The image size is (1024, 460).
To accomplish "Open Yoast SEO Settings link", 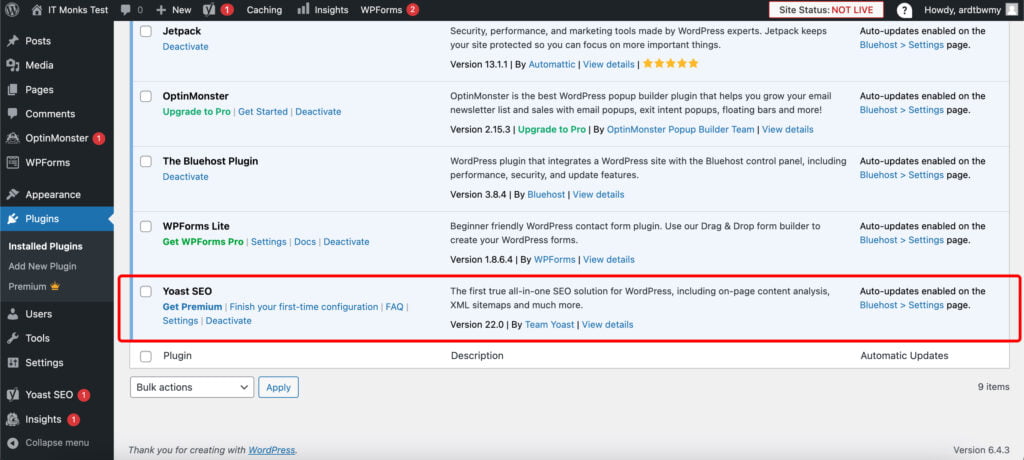I will [180, 321].
